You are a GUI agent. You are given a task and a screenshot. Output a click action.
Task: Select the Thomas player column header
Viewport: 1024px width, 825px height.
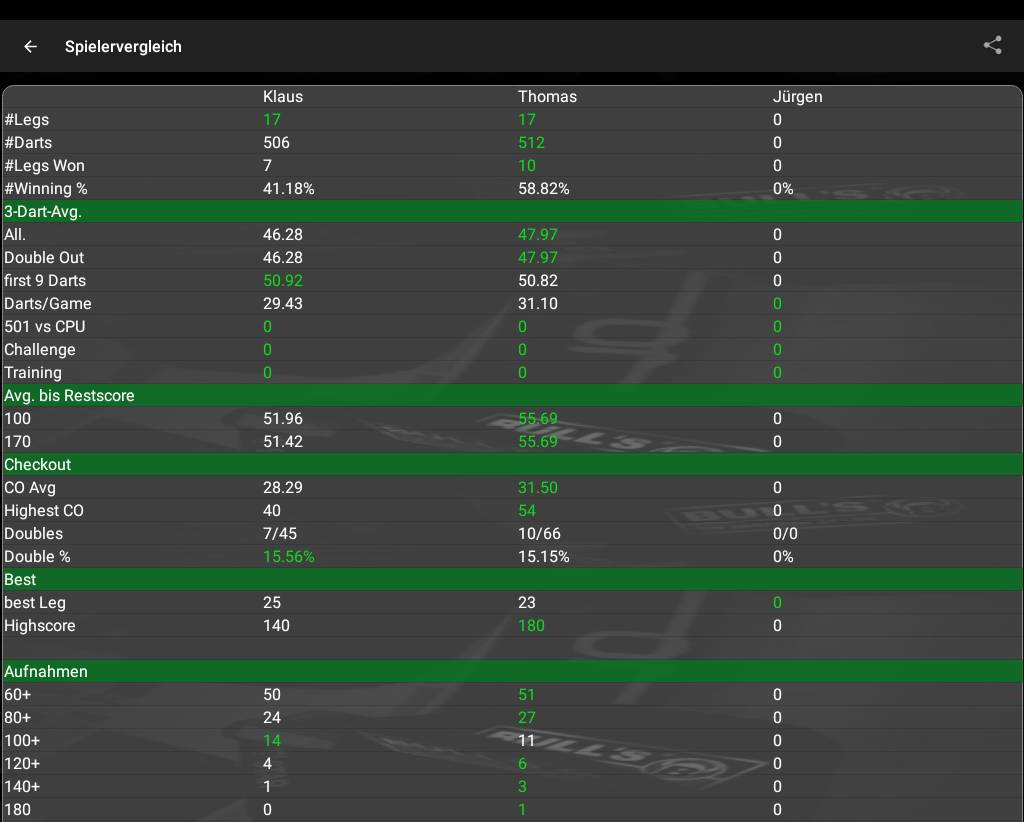coord(547,97)
